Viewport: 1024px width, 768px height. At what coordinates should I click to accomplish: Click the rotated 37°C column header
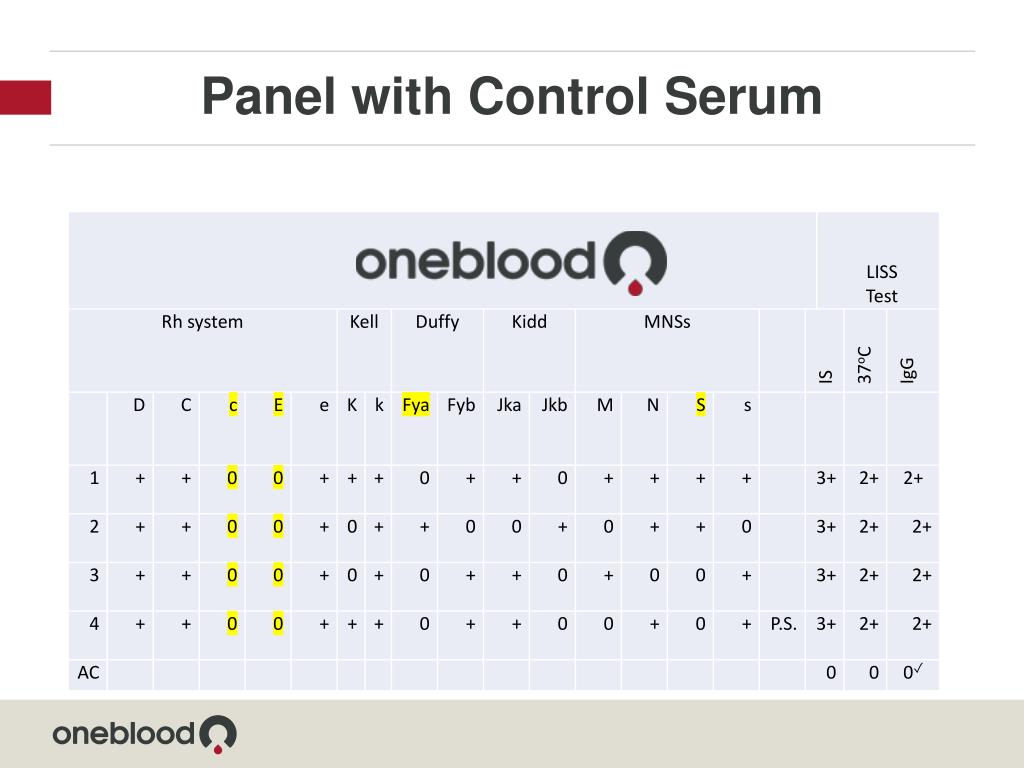[x=865, y=364]
